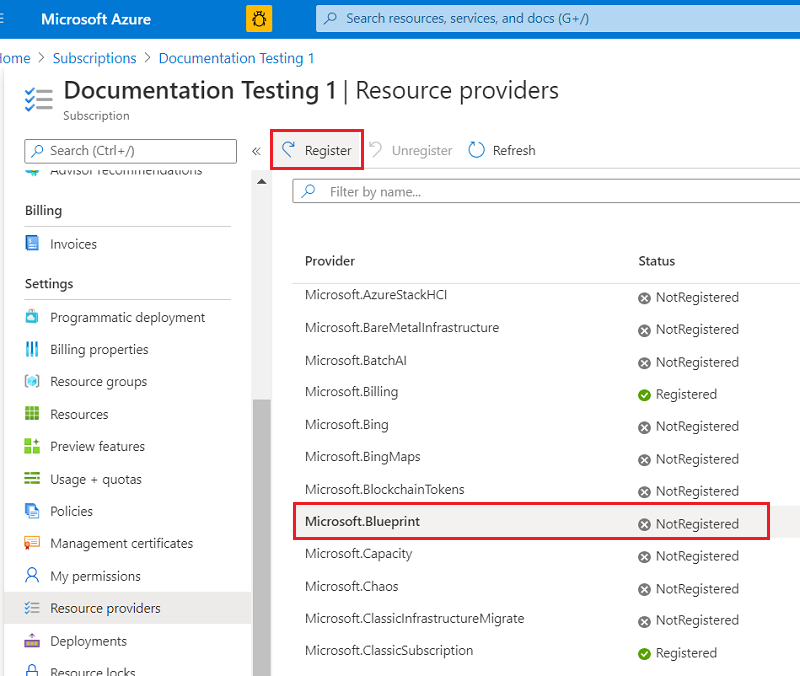Screen dimensions: 800x676
Task: Click the Refresh circular arrow icon
Action: 476,150
